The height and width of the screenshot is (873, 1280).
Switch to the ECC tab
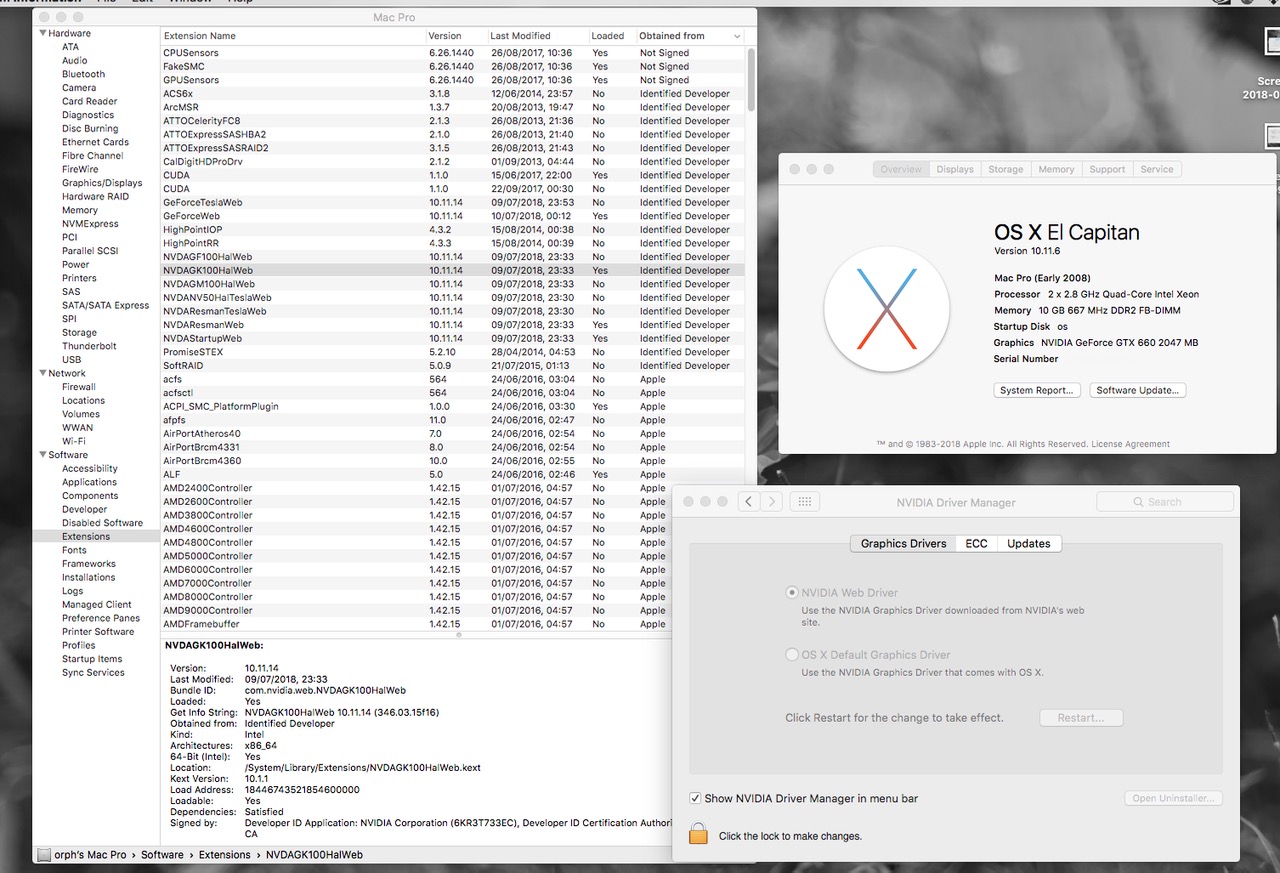976,543
